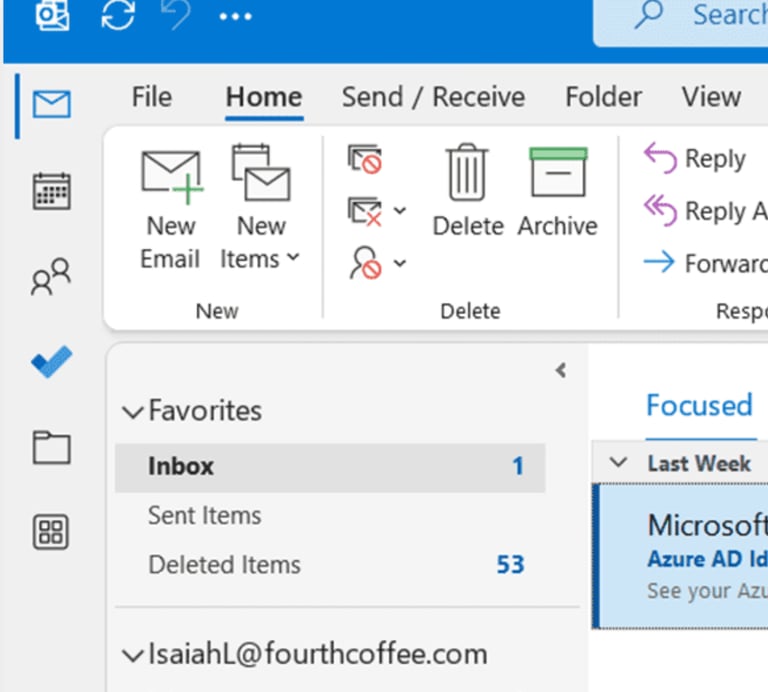Click the Undo arrow in quick access toolbar
This screenshot has height=692, width=768.
[x=176, y=15]
